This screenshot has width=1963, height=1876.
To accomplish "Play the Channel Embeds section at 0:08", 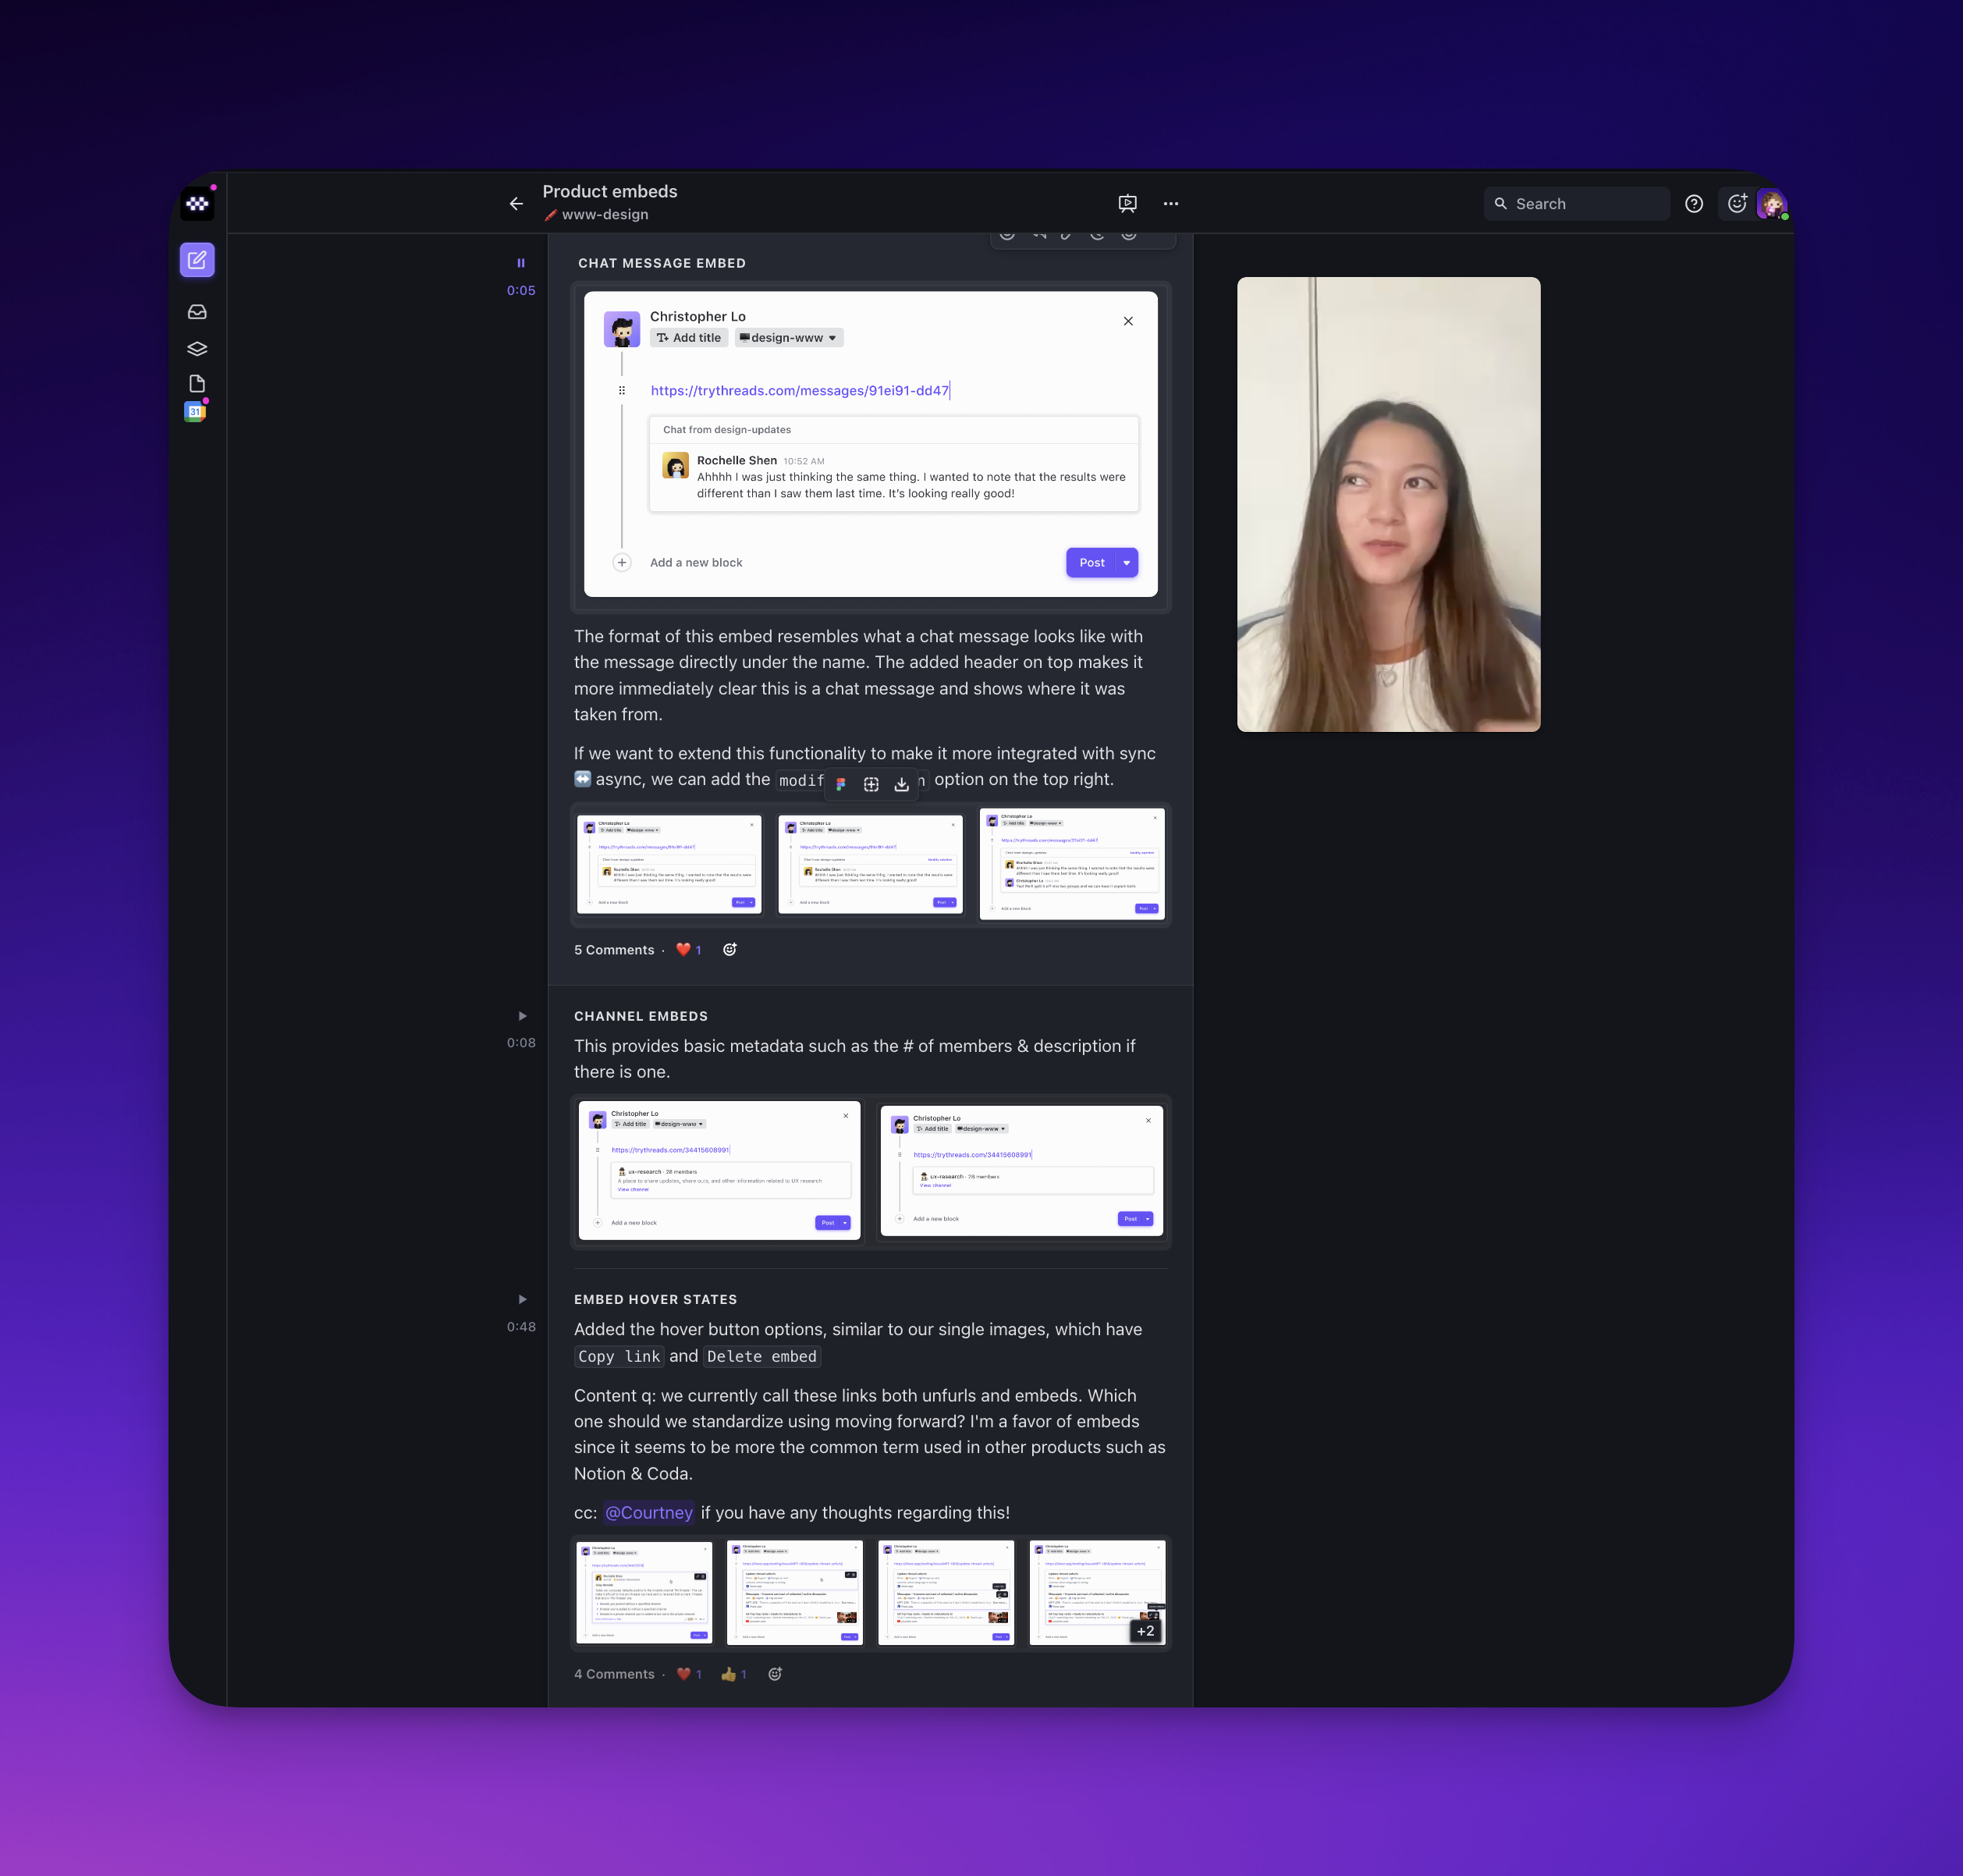I will [521, 1016].
